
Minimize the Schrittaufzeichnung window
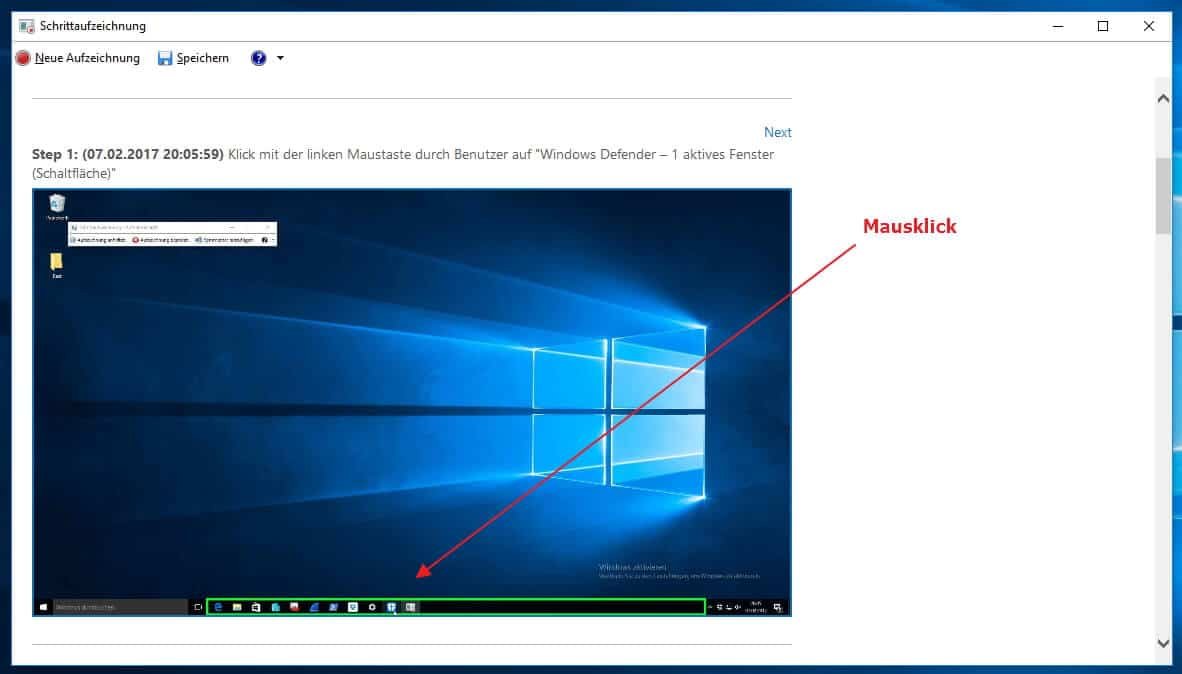tap(1057, 26)
